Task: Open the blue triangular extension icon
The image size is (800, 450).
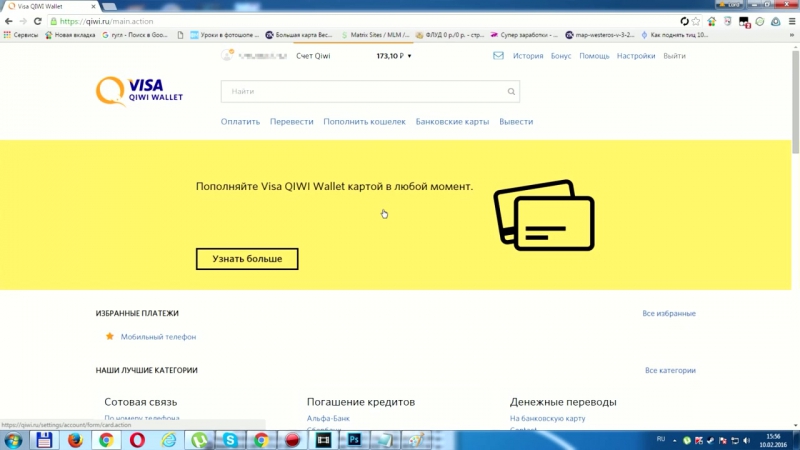Action: (776, 21)
